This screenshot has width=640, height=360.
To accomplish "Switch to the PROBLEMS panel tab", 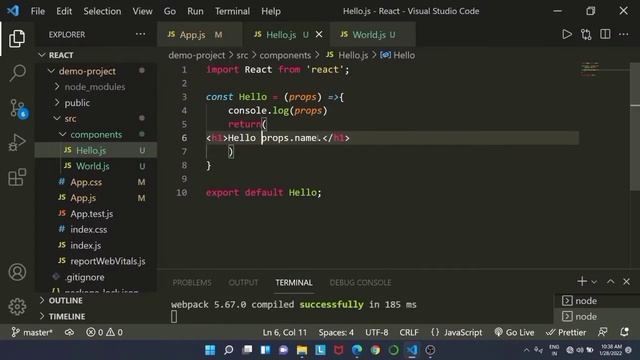I will pos(192,282).
